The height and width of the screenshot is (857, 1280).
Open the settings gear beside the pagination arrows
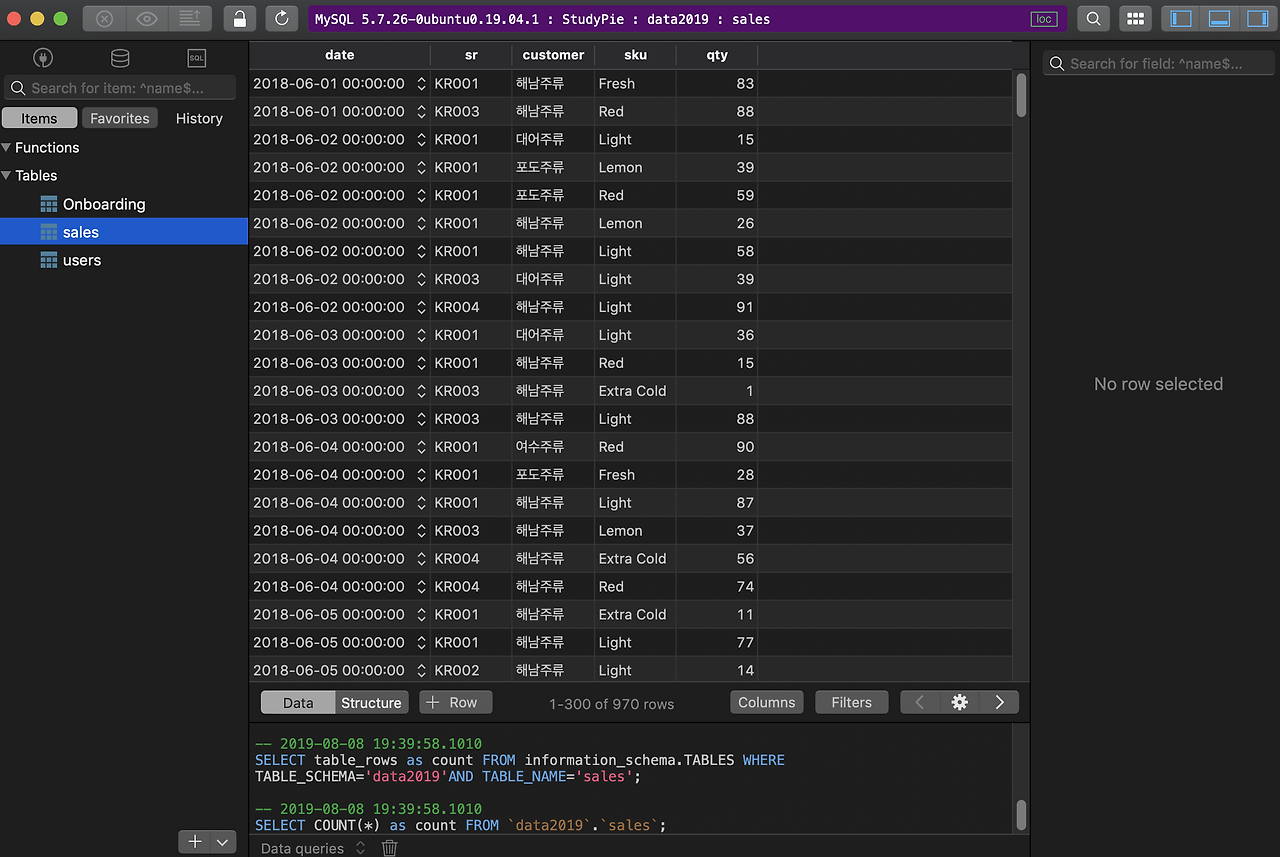coord(959,702)
